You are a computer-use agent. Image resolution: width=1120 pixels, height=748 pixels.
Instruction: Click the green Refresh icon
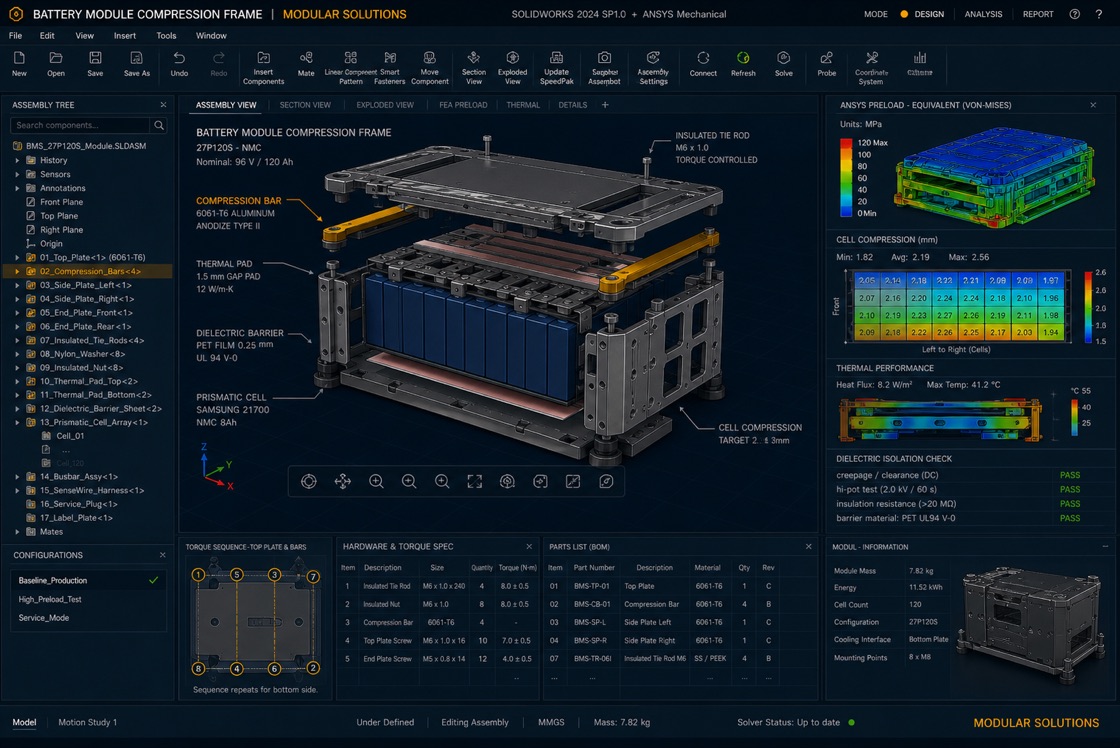pyautogui.click(x=743, y=58)
